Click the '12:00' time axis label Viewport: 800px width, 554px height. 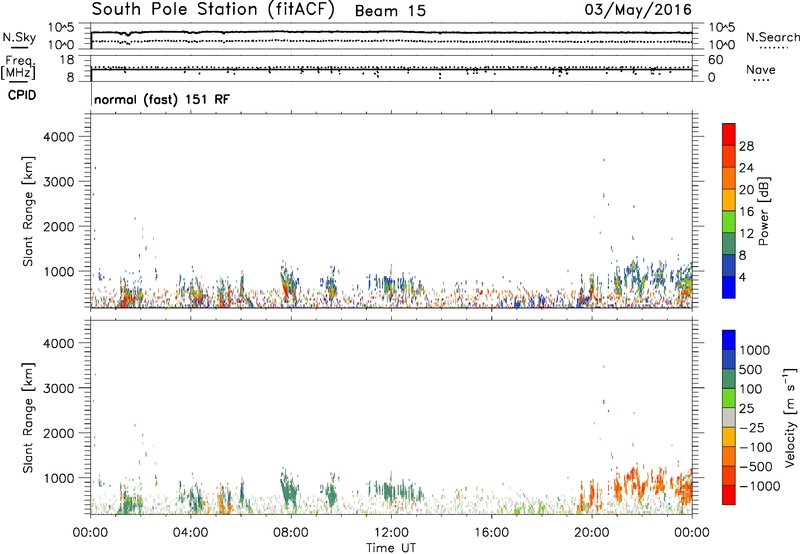[x=391, y=533]
